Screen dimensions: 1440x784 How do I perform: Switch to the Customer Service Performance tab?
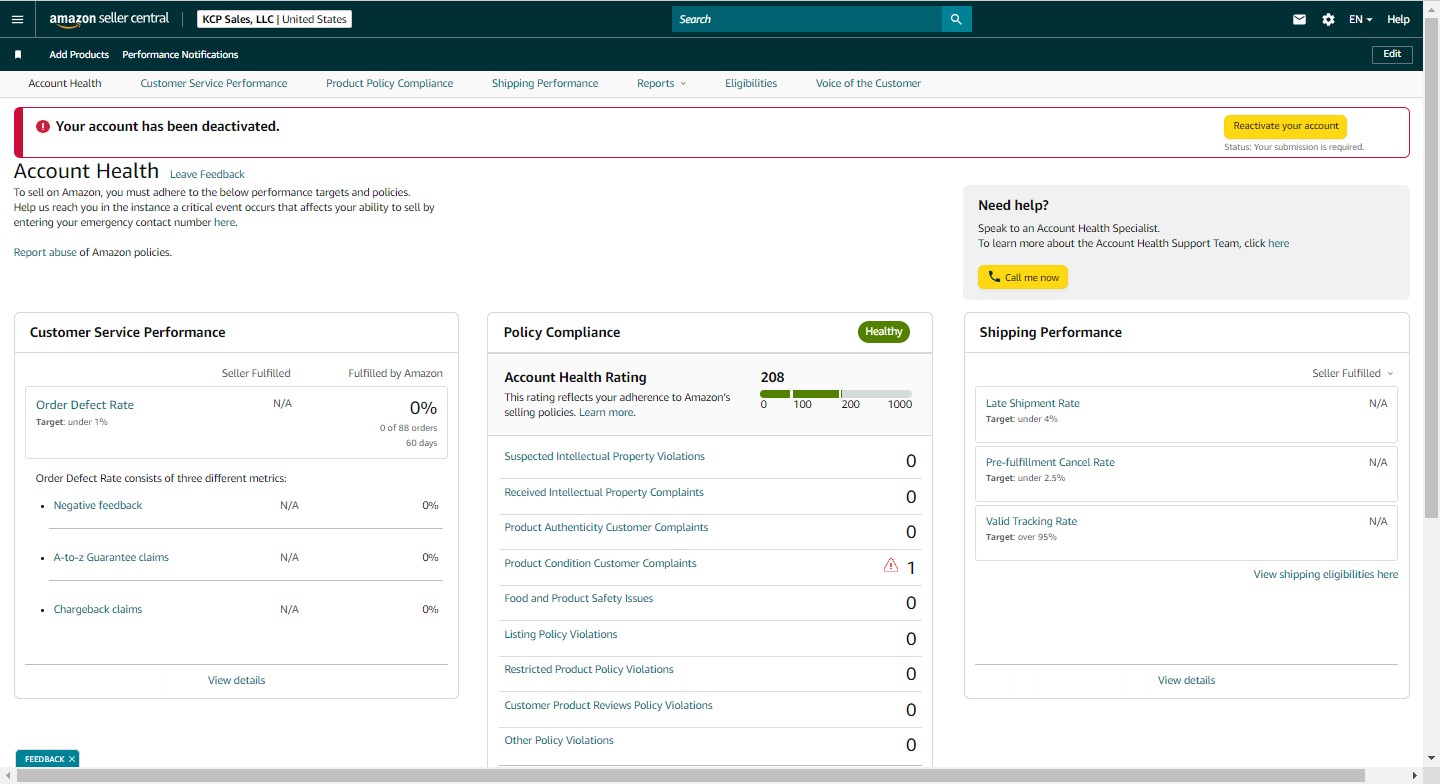(214, 84)
